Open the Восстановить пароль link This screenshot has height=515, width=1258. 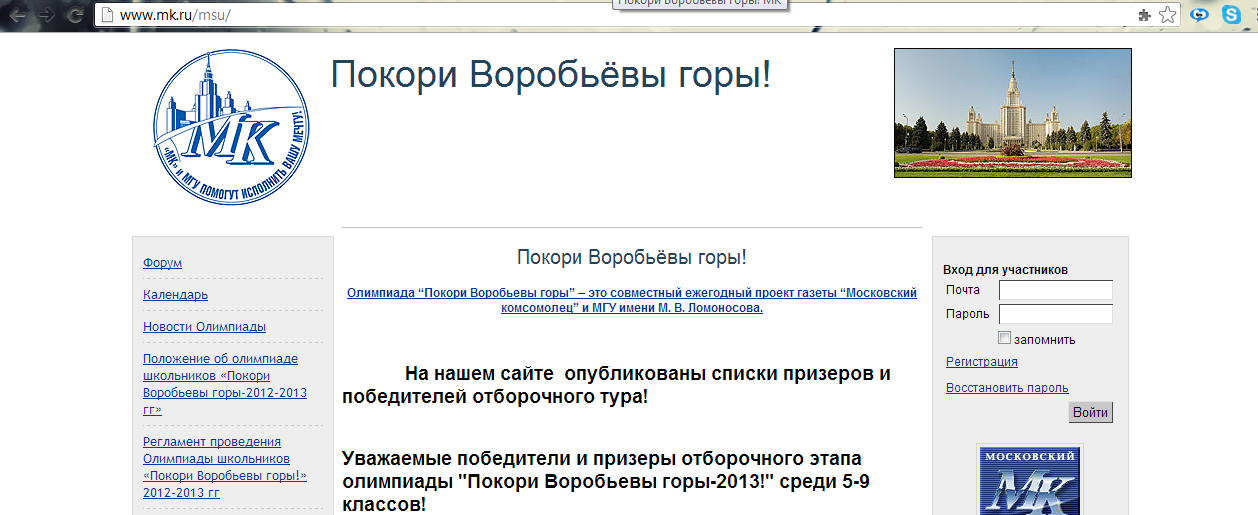point(1007,388)
